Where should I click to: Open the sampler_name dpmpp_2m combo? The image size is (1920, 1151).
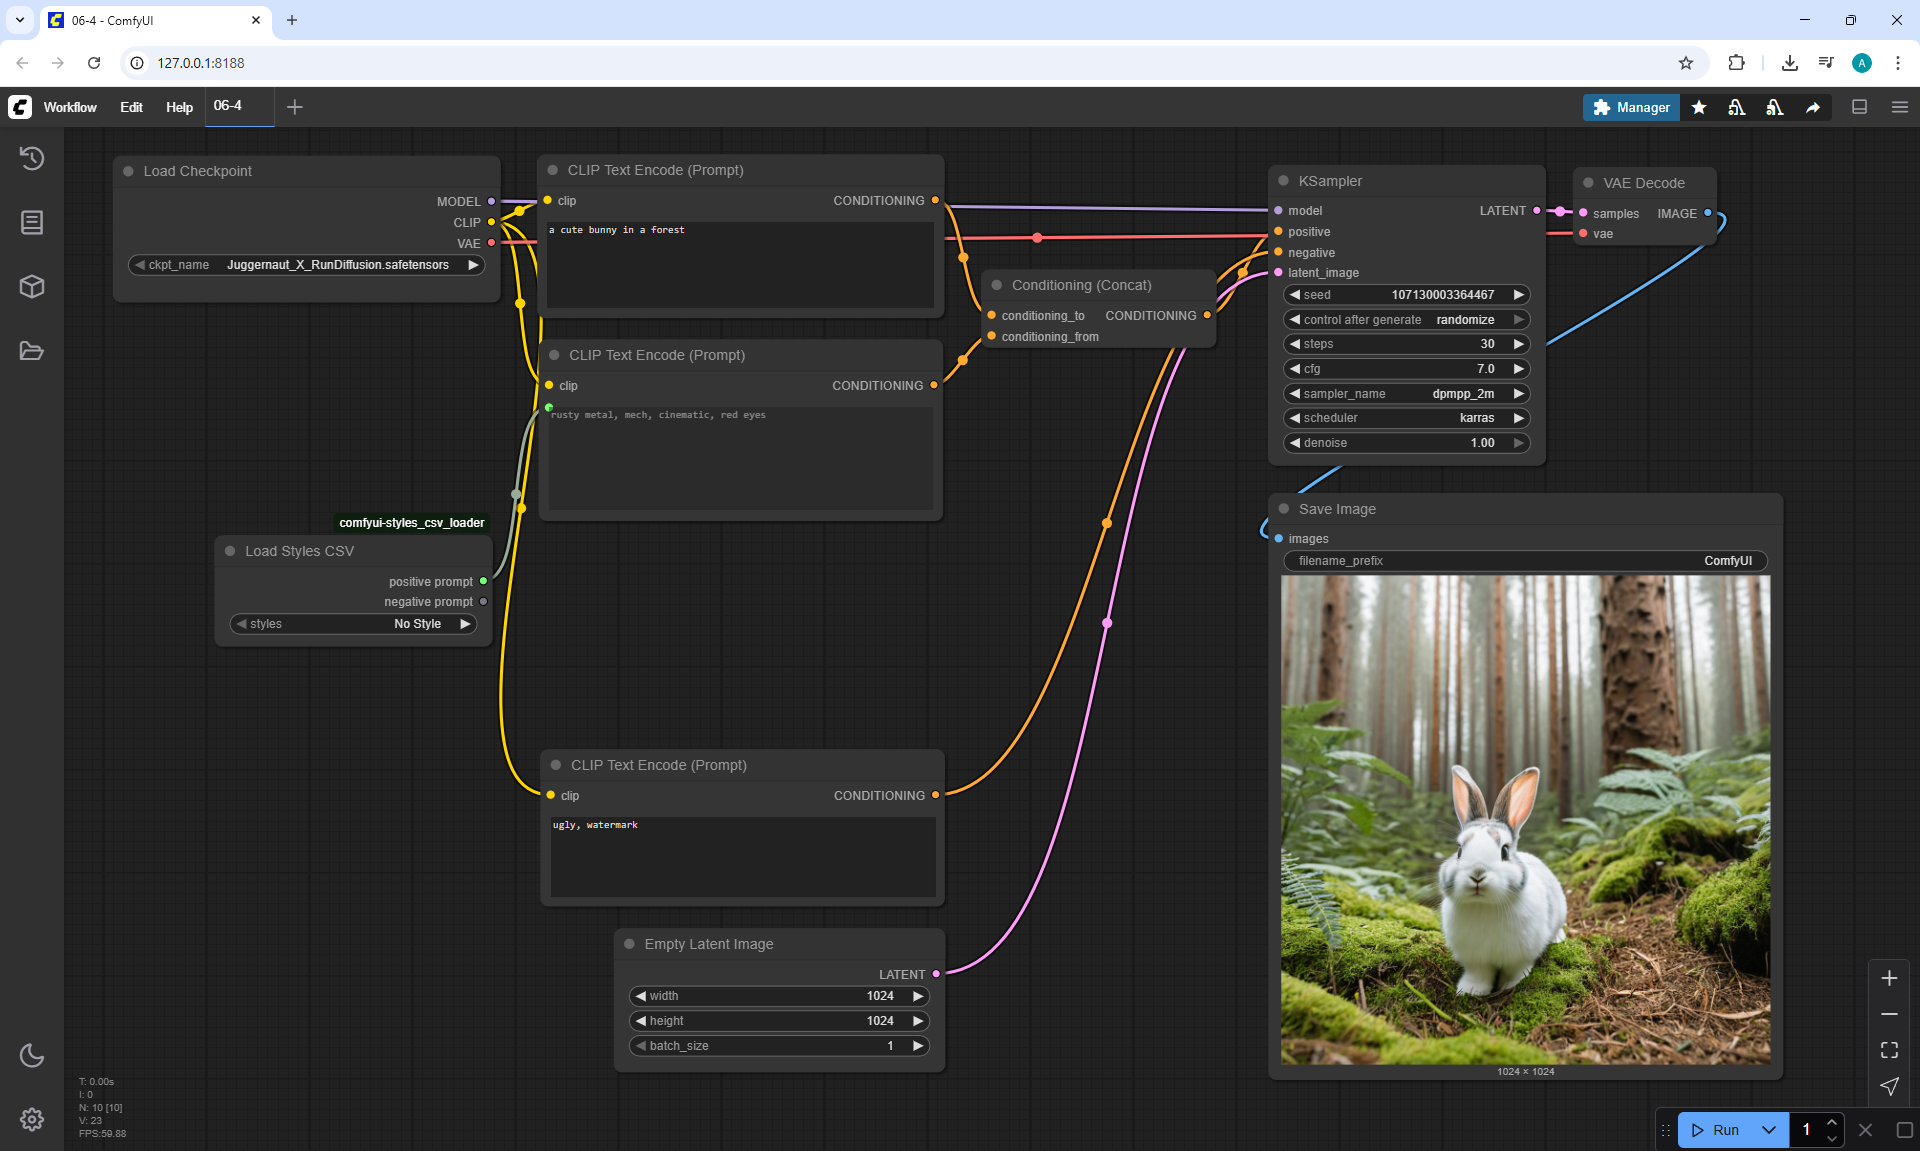pos(1405,394)
